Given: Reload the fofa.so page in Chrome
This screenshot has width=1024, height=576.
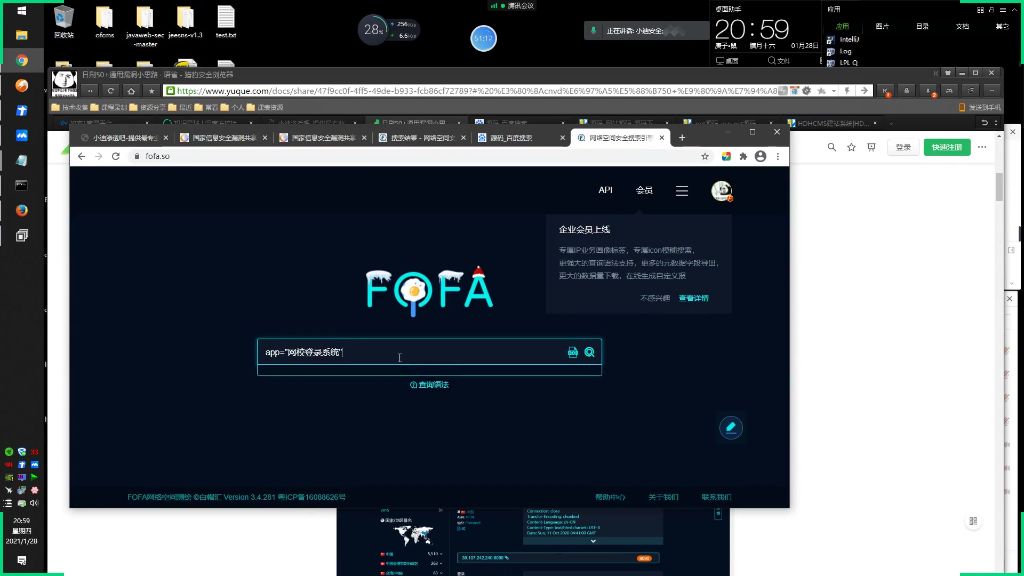Looking at the screenshot, I should pos(116,156).
